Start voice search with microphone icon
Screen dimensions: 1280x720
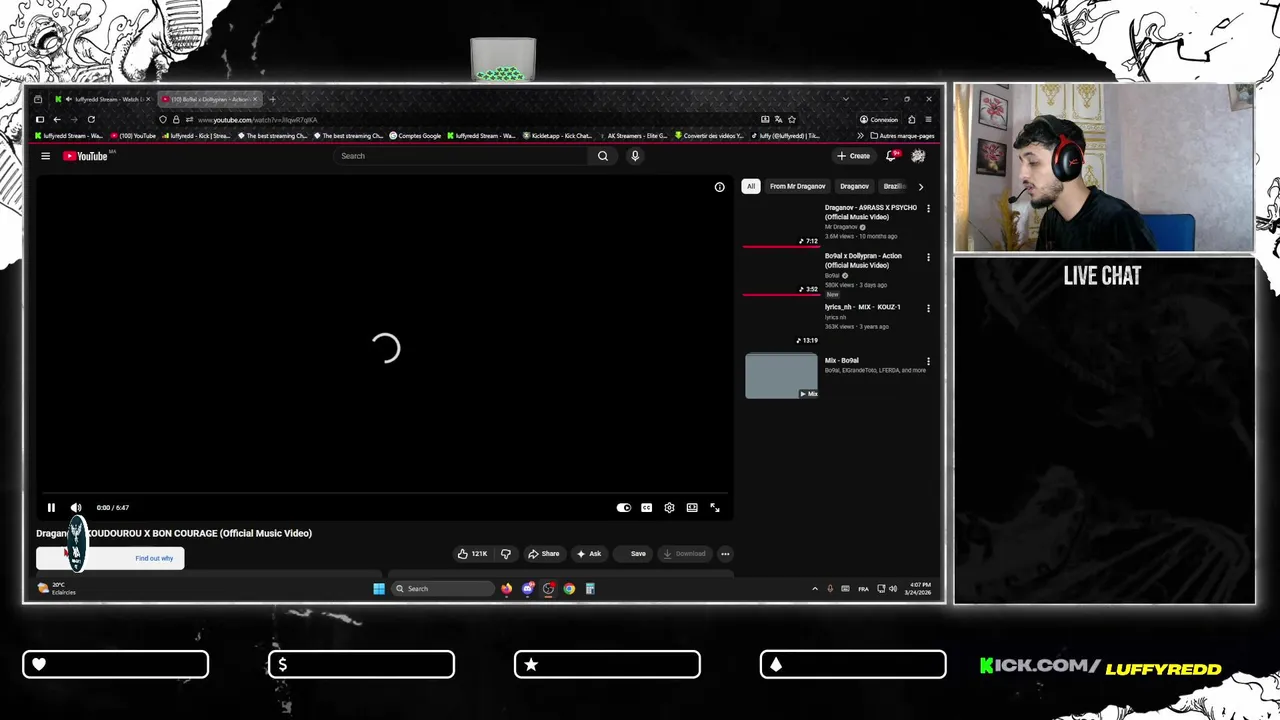pyautogui.click(x=634, y=156)
